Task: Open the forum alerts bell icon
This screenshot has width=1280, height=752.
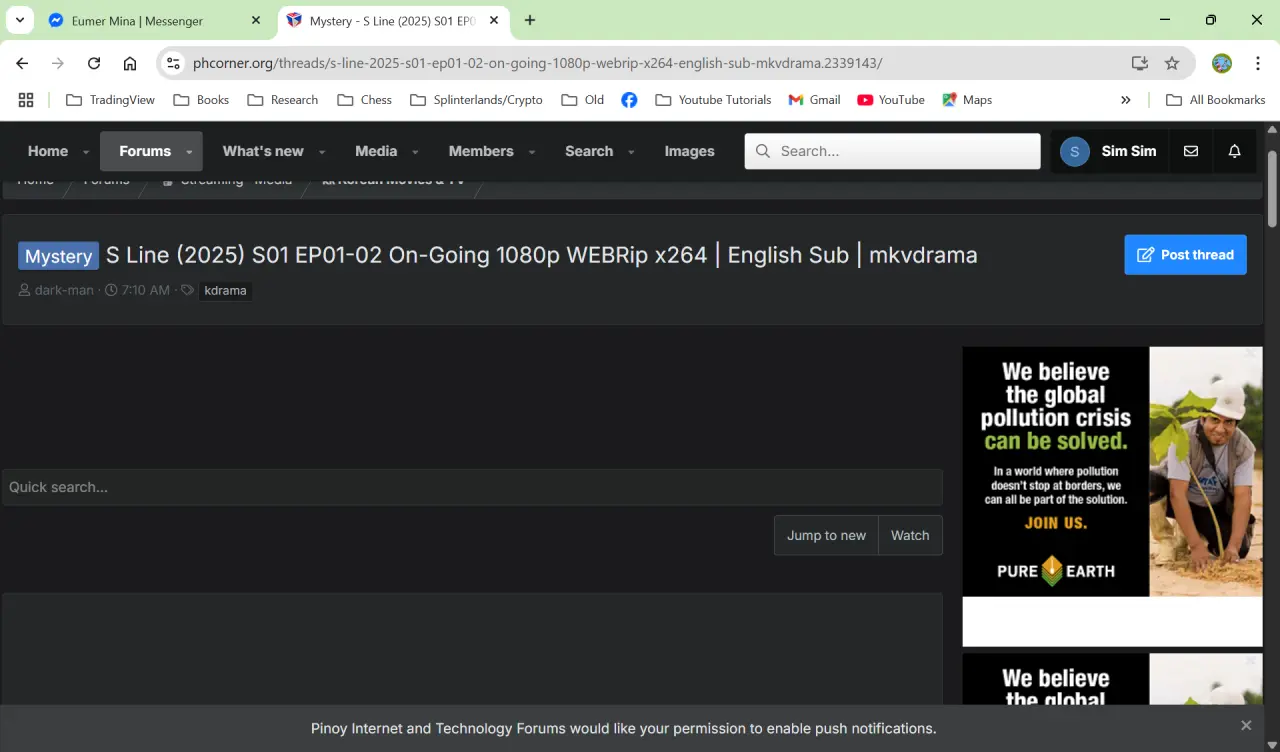Action: (x=1235, y=151)
